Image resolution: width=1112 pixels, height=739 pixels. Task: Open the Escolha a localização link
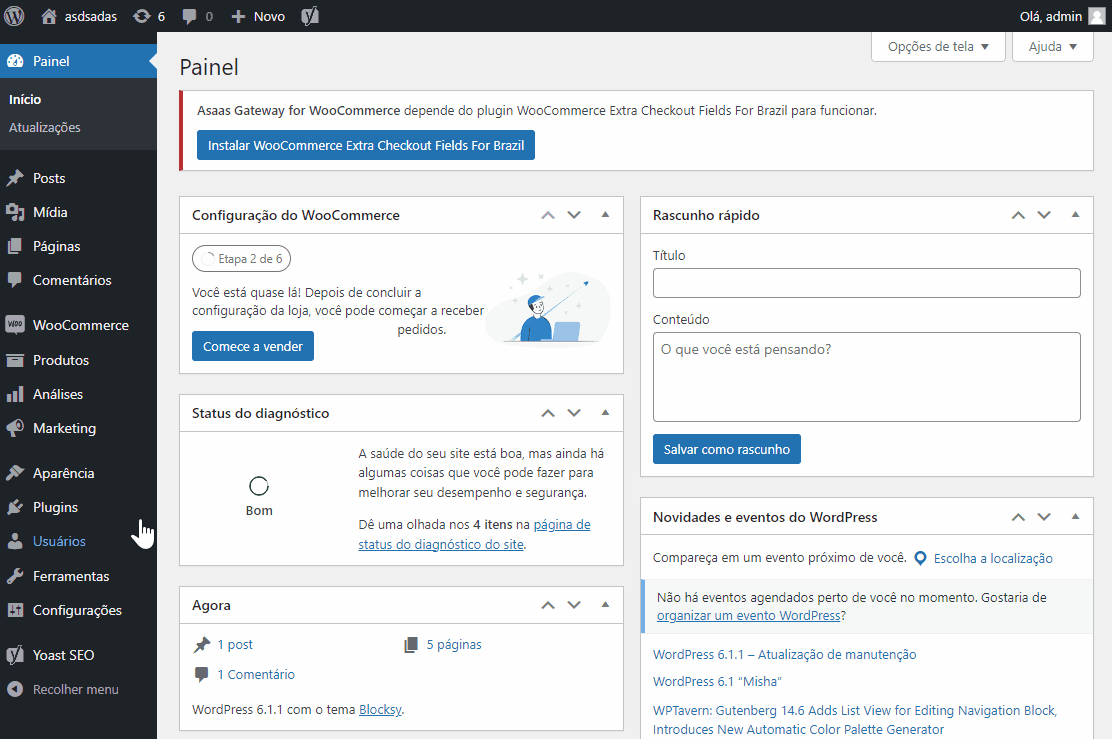pyautogui.click(x=993, y=559)
